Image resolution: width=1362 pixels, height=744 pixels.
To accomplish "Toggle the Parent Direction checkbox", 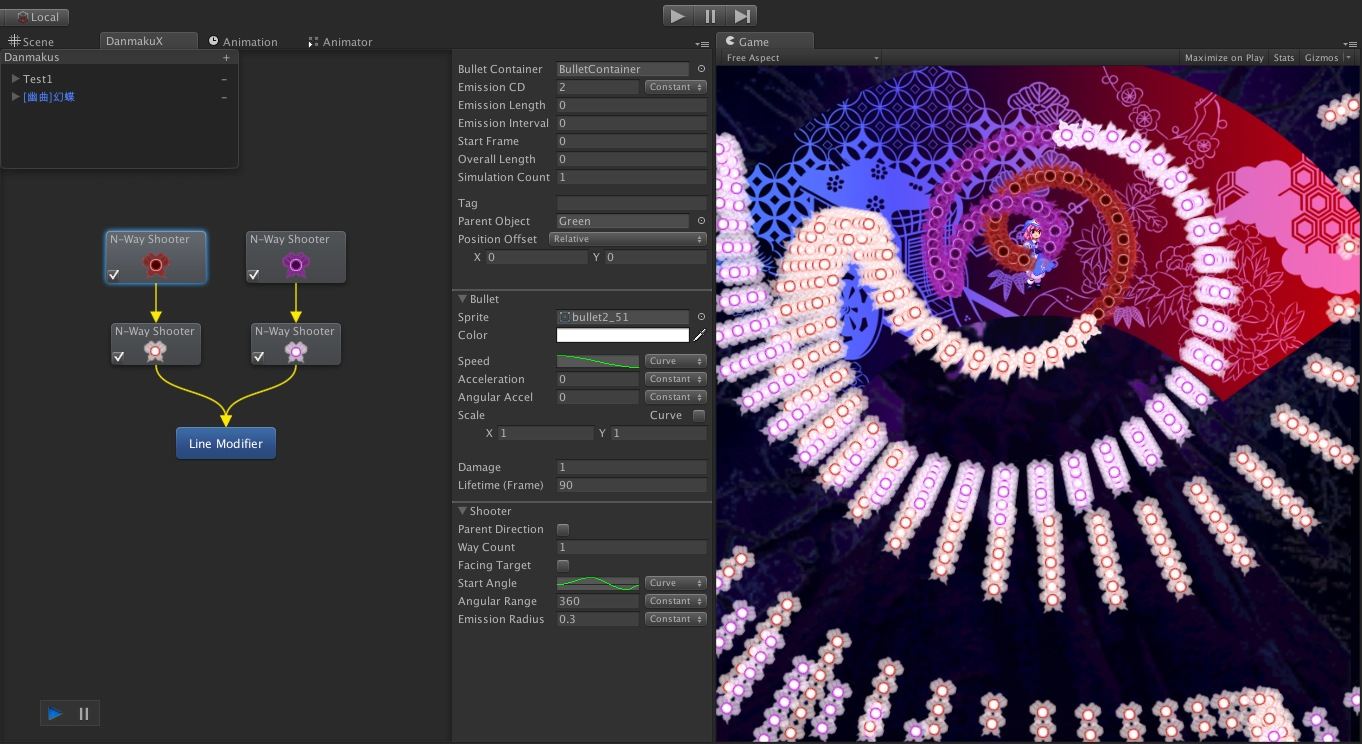I will pos(563,529).
